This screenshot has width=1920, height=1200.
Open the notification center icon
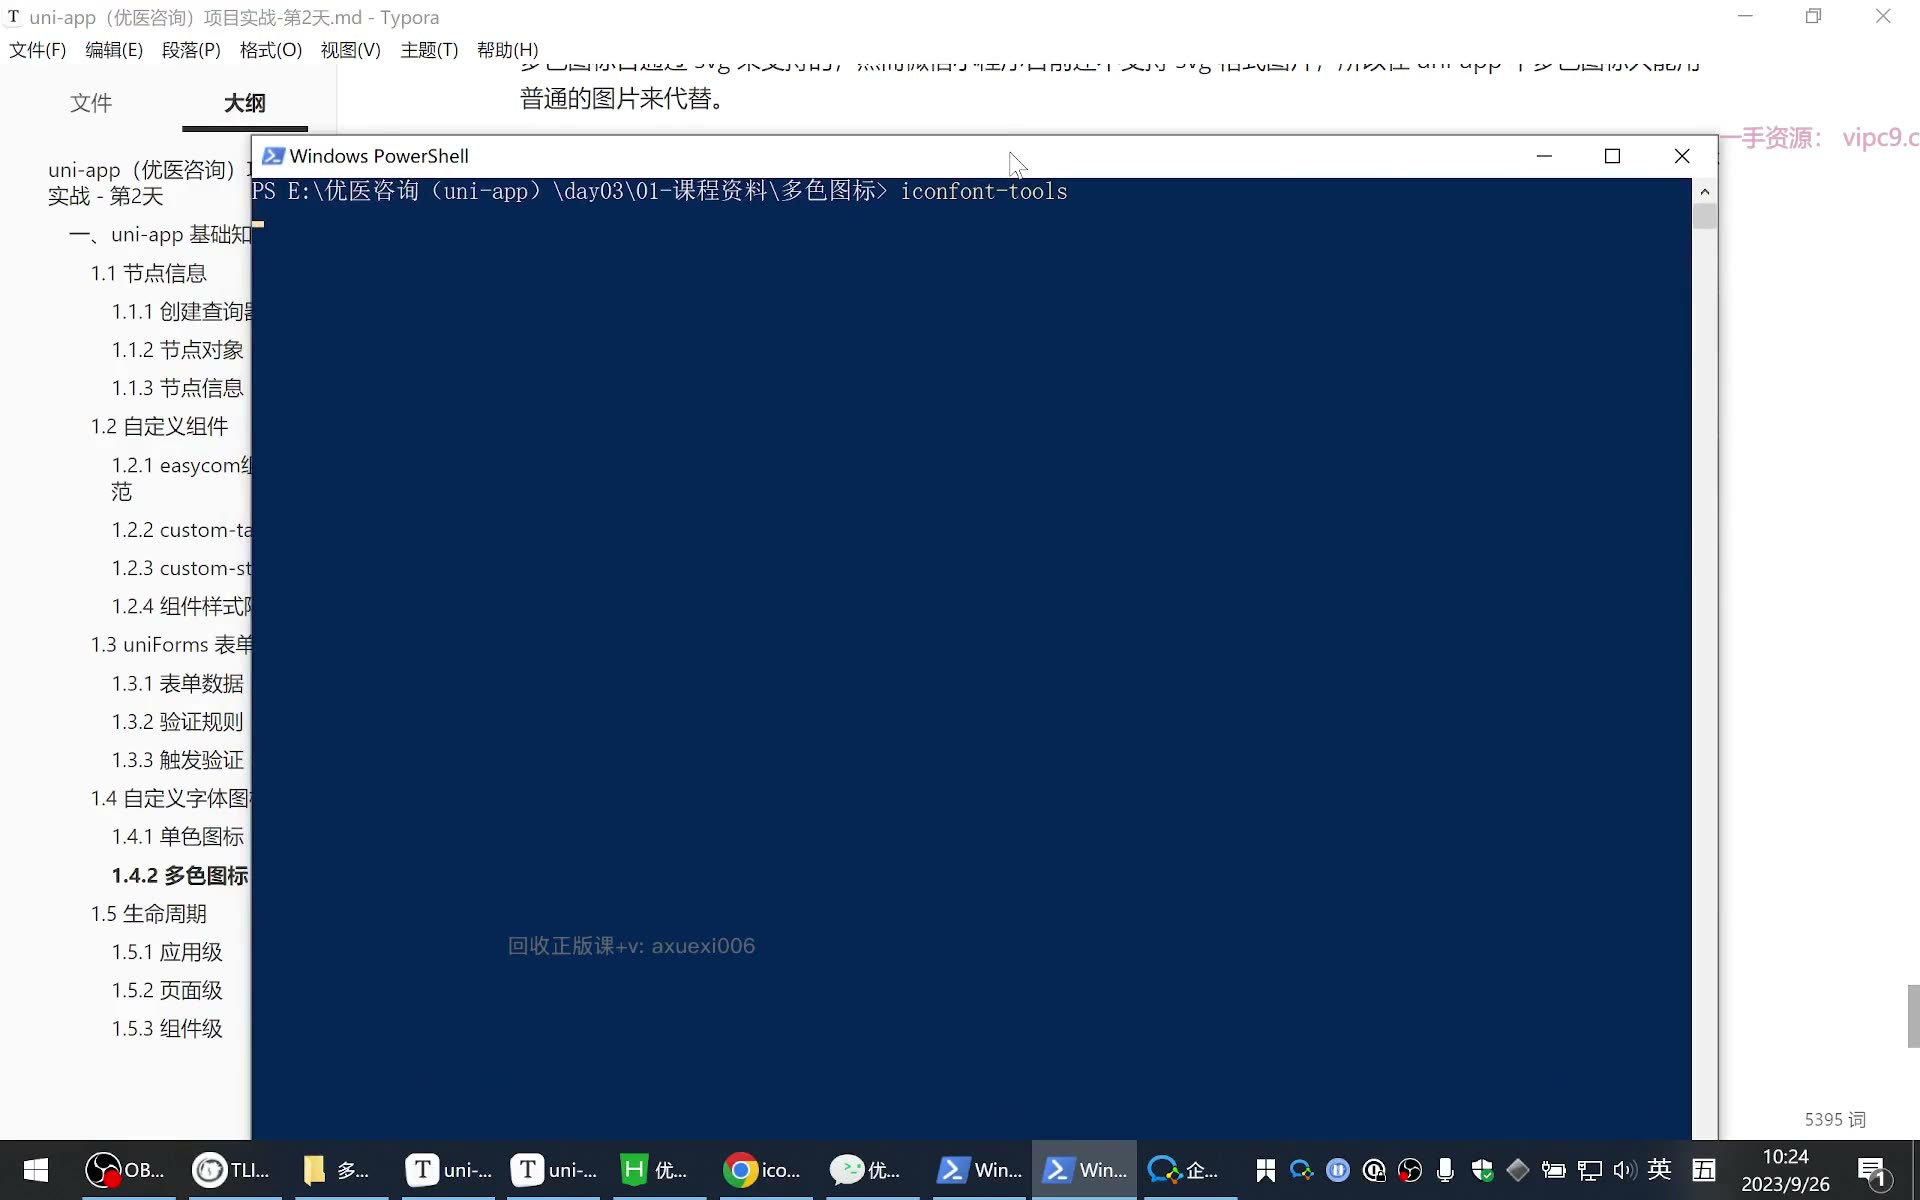(1872, 1170)
